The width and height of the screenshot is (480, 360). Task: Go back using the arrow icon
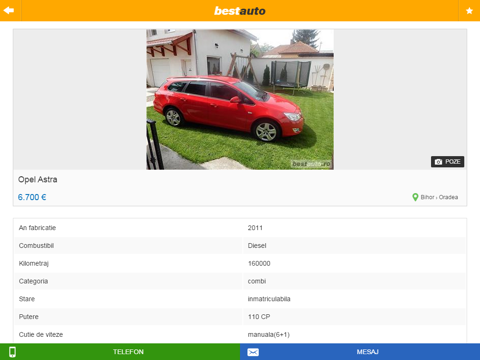coord(9,10)
